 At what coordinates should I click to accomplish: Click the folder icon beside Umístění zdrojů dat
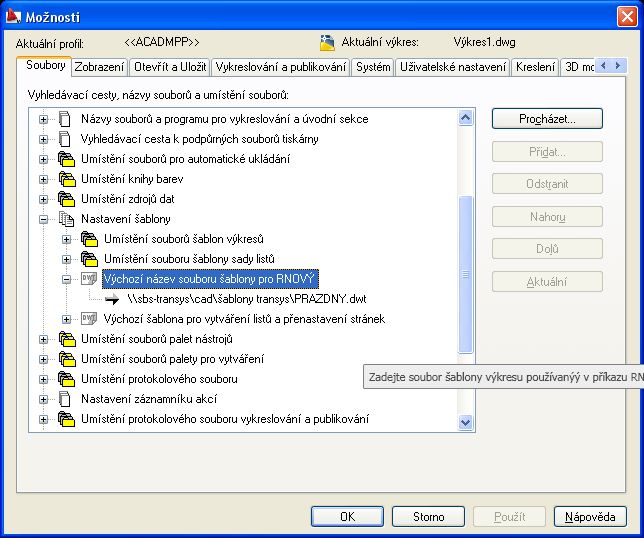[x=66, y=199]
